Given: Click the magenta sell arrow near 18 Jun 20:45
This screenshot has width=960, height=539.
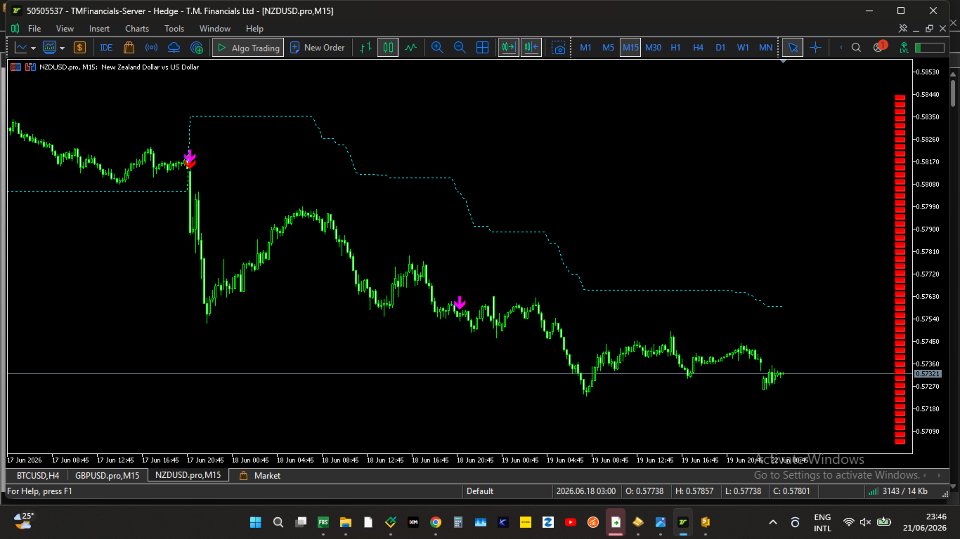Looking at the screenshot, I should click(x=459, y=302).
